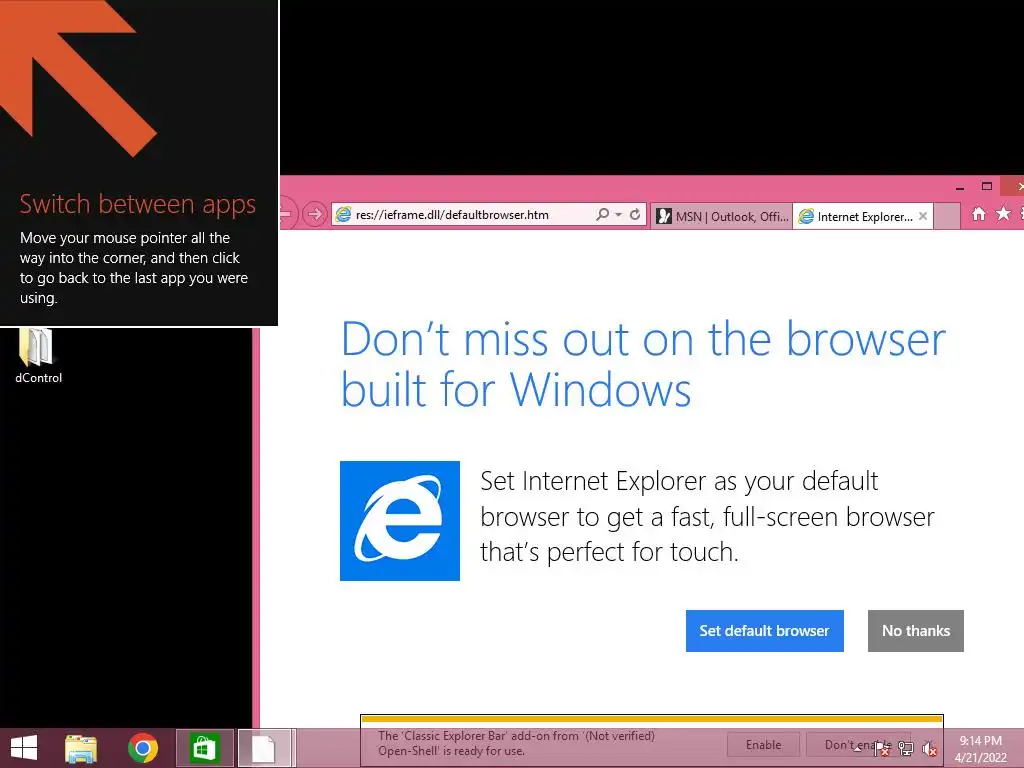Open the taskbar clock and date

980,749
